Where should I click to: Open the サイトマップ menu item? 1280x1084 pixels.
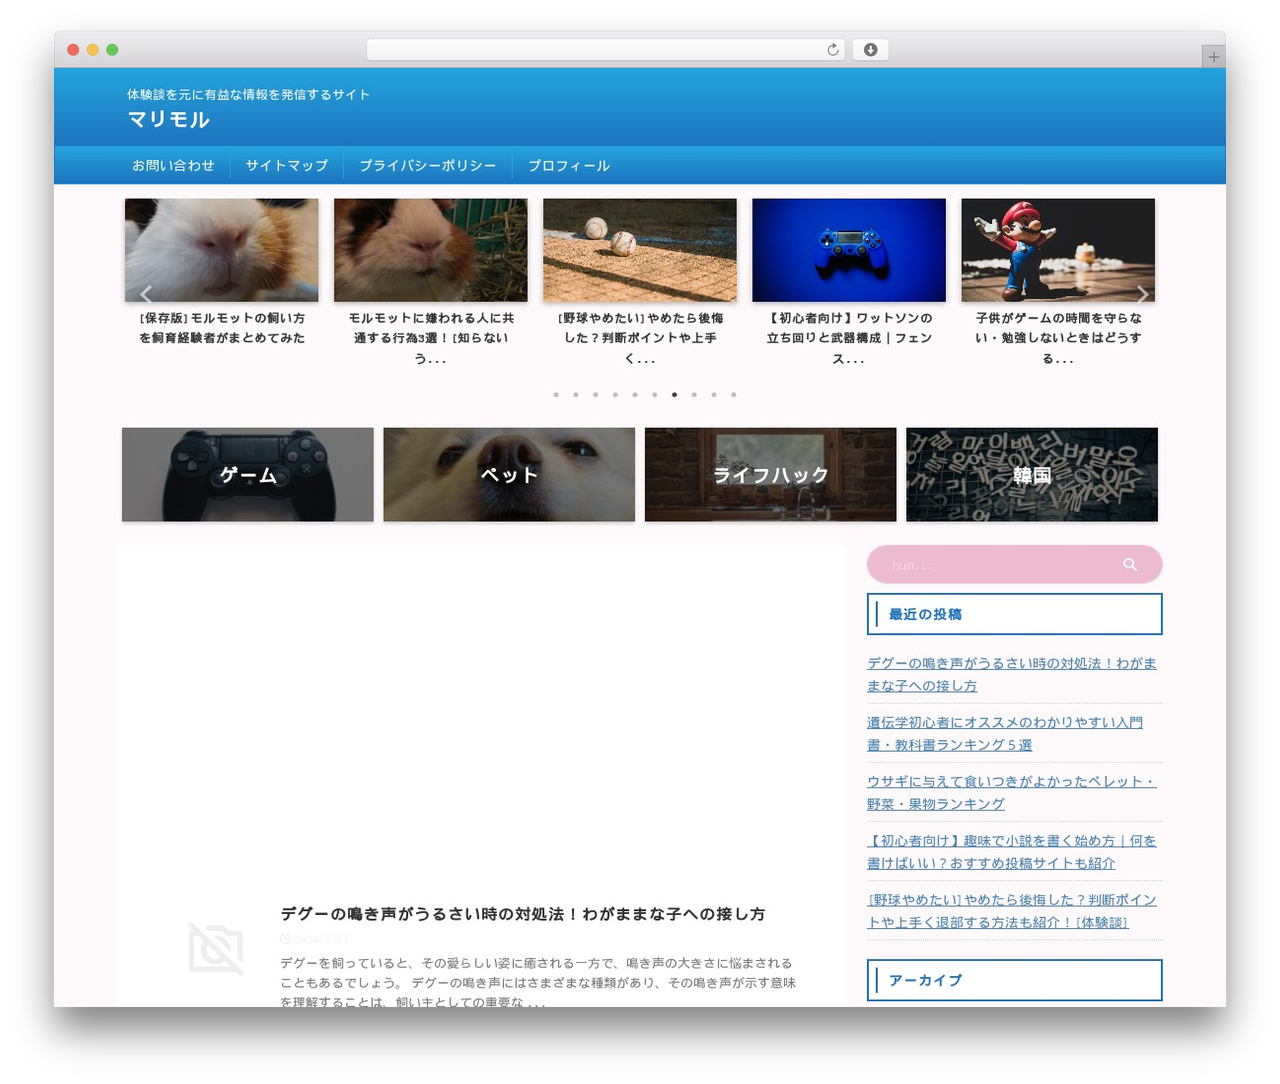[287, 166]
